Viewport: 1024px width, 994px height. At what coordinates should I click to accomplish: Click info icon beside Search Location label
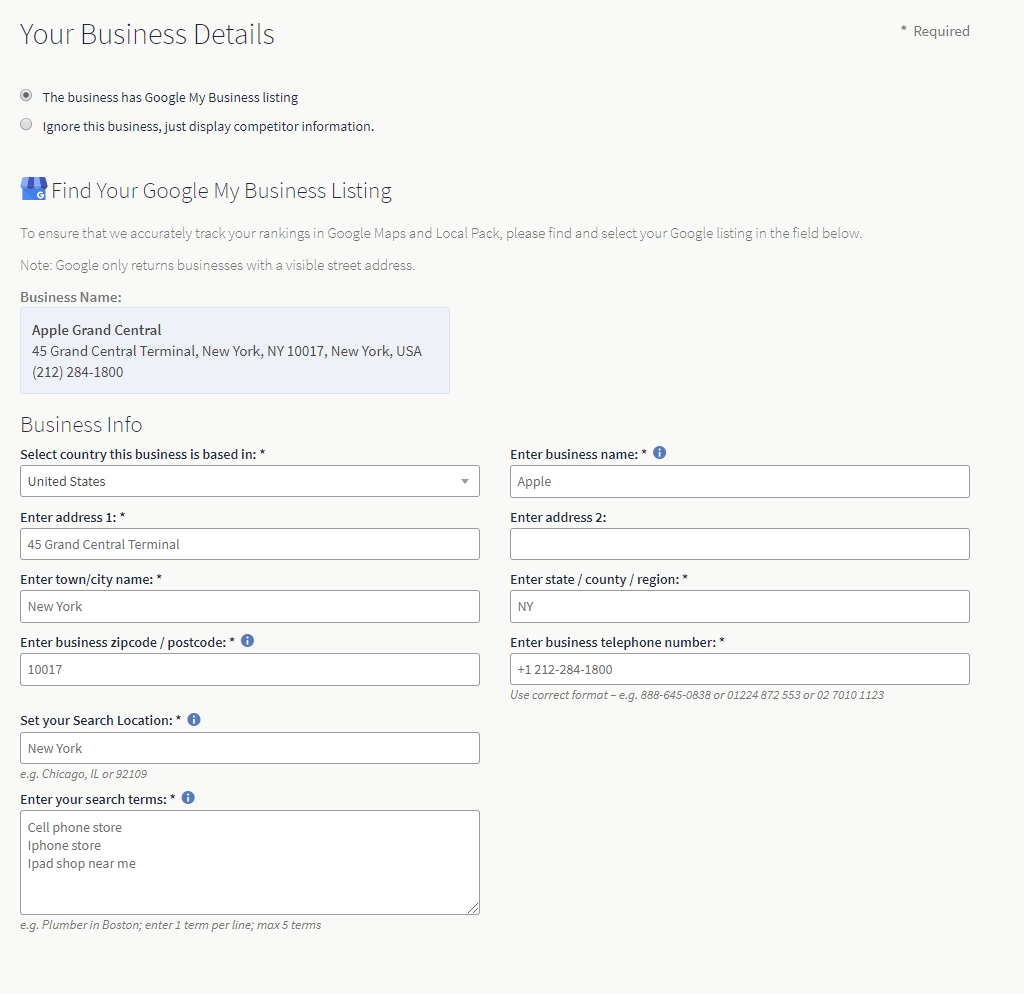(194, 720)
